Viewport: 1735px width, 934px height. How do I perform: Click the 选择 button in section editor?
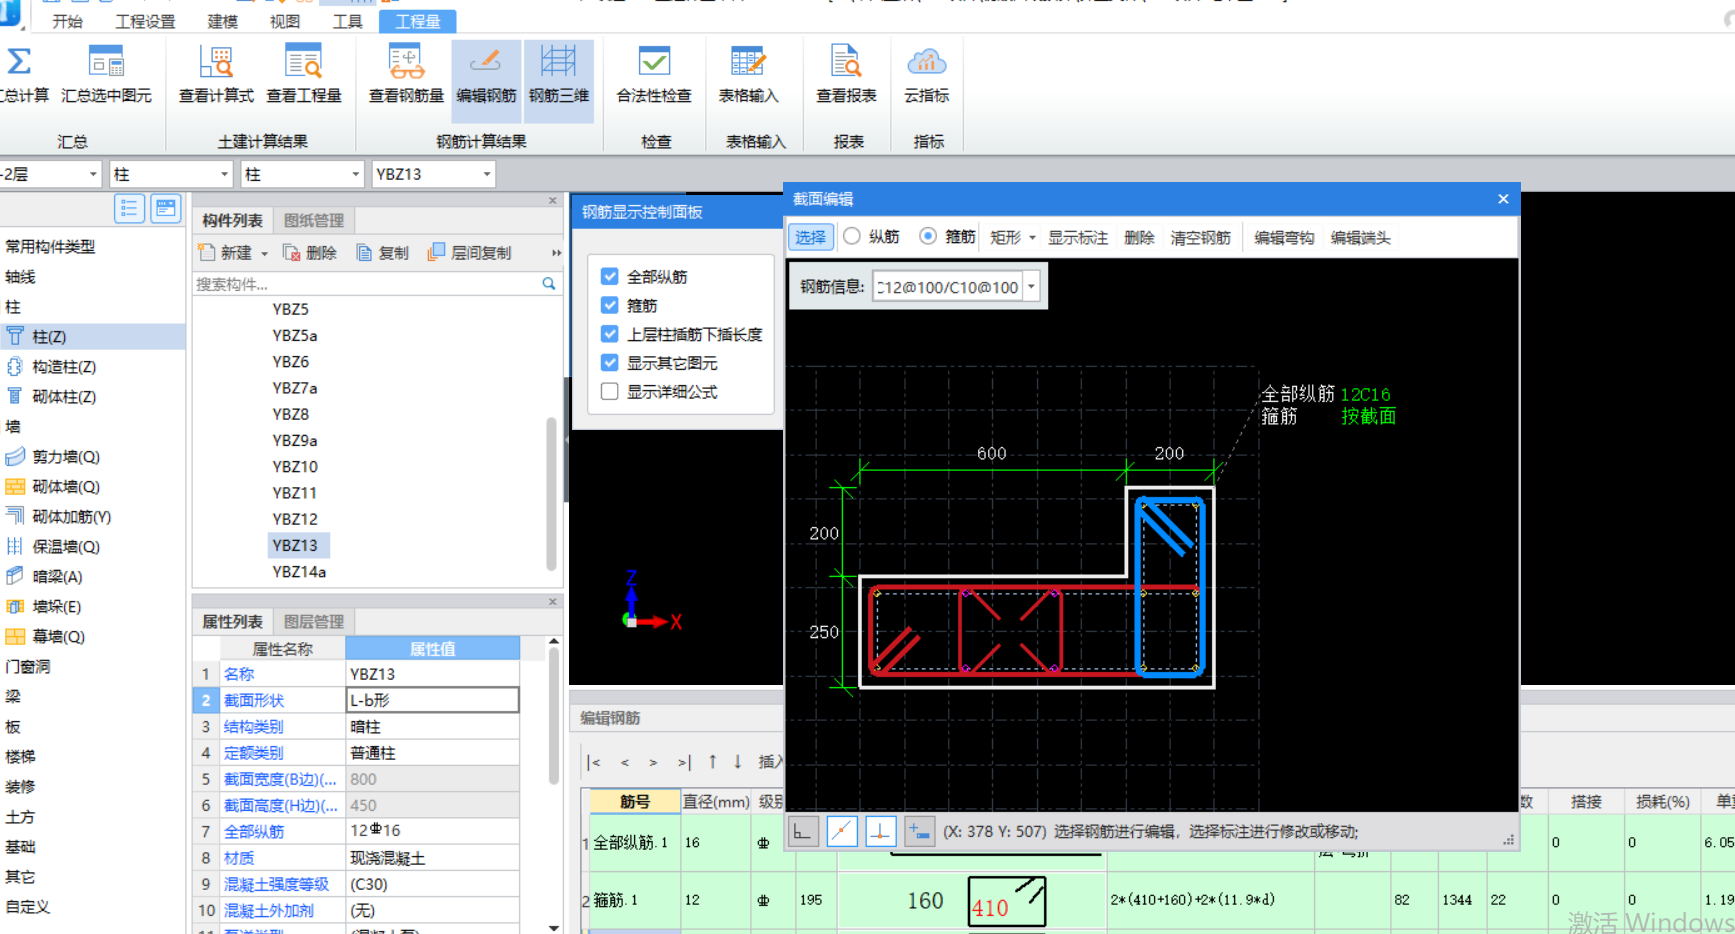coord(810,237)
